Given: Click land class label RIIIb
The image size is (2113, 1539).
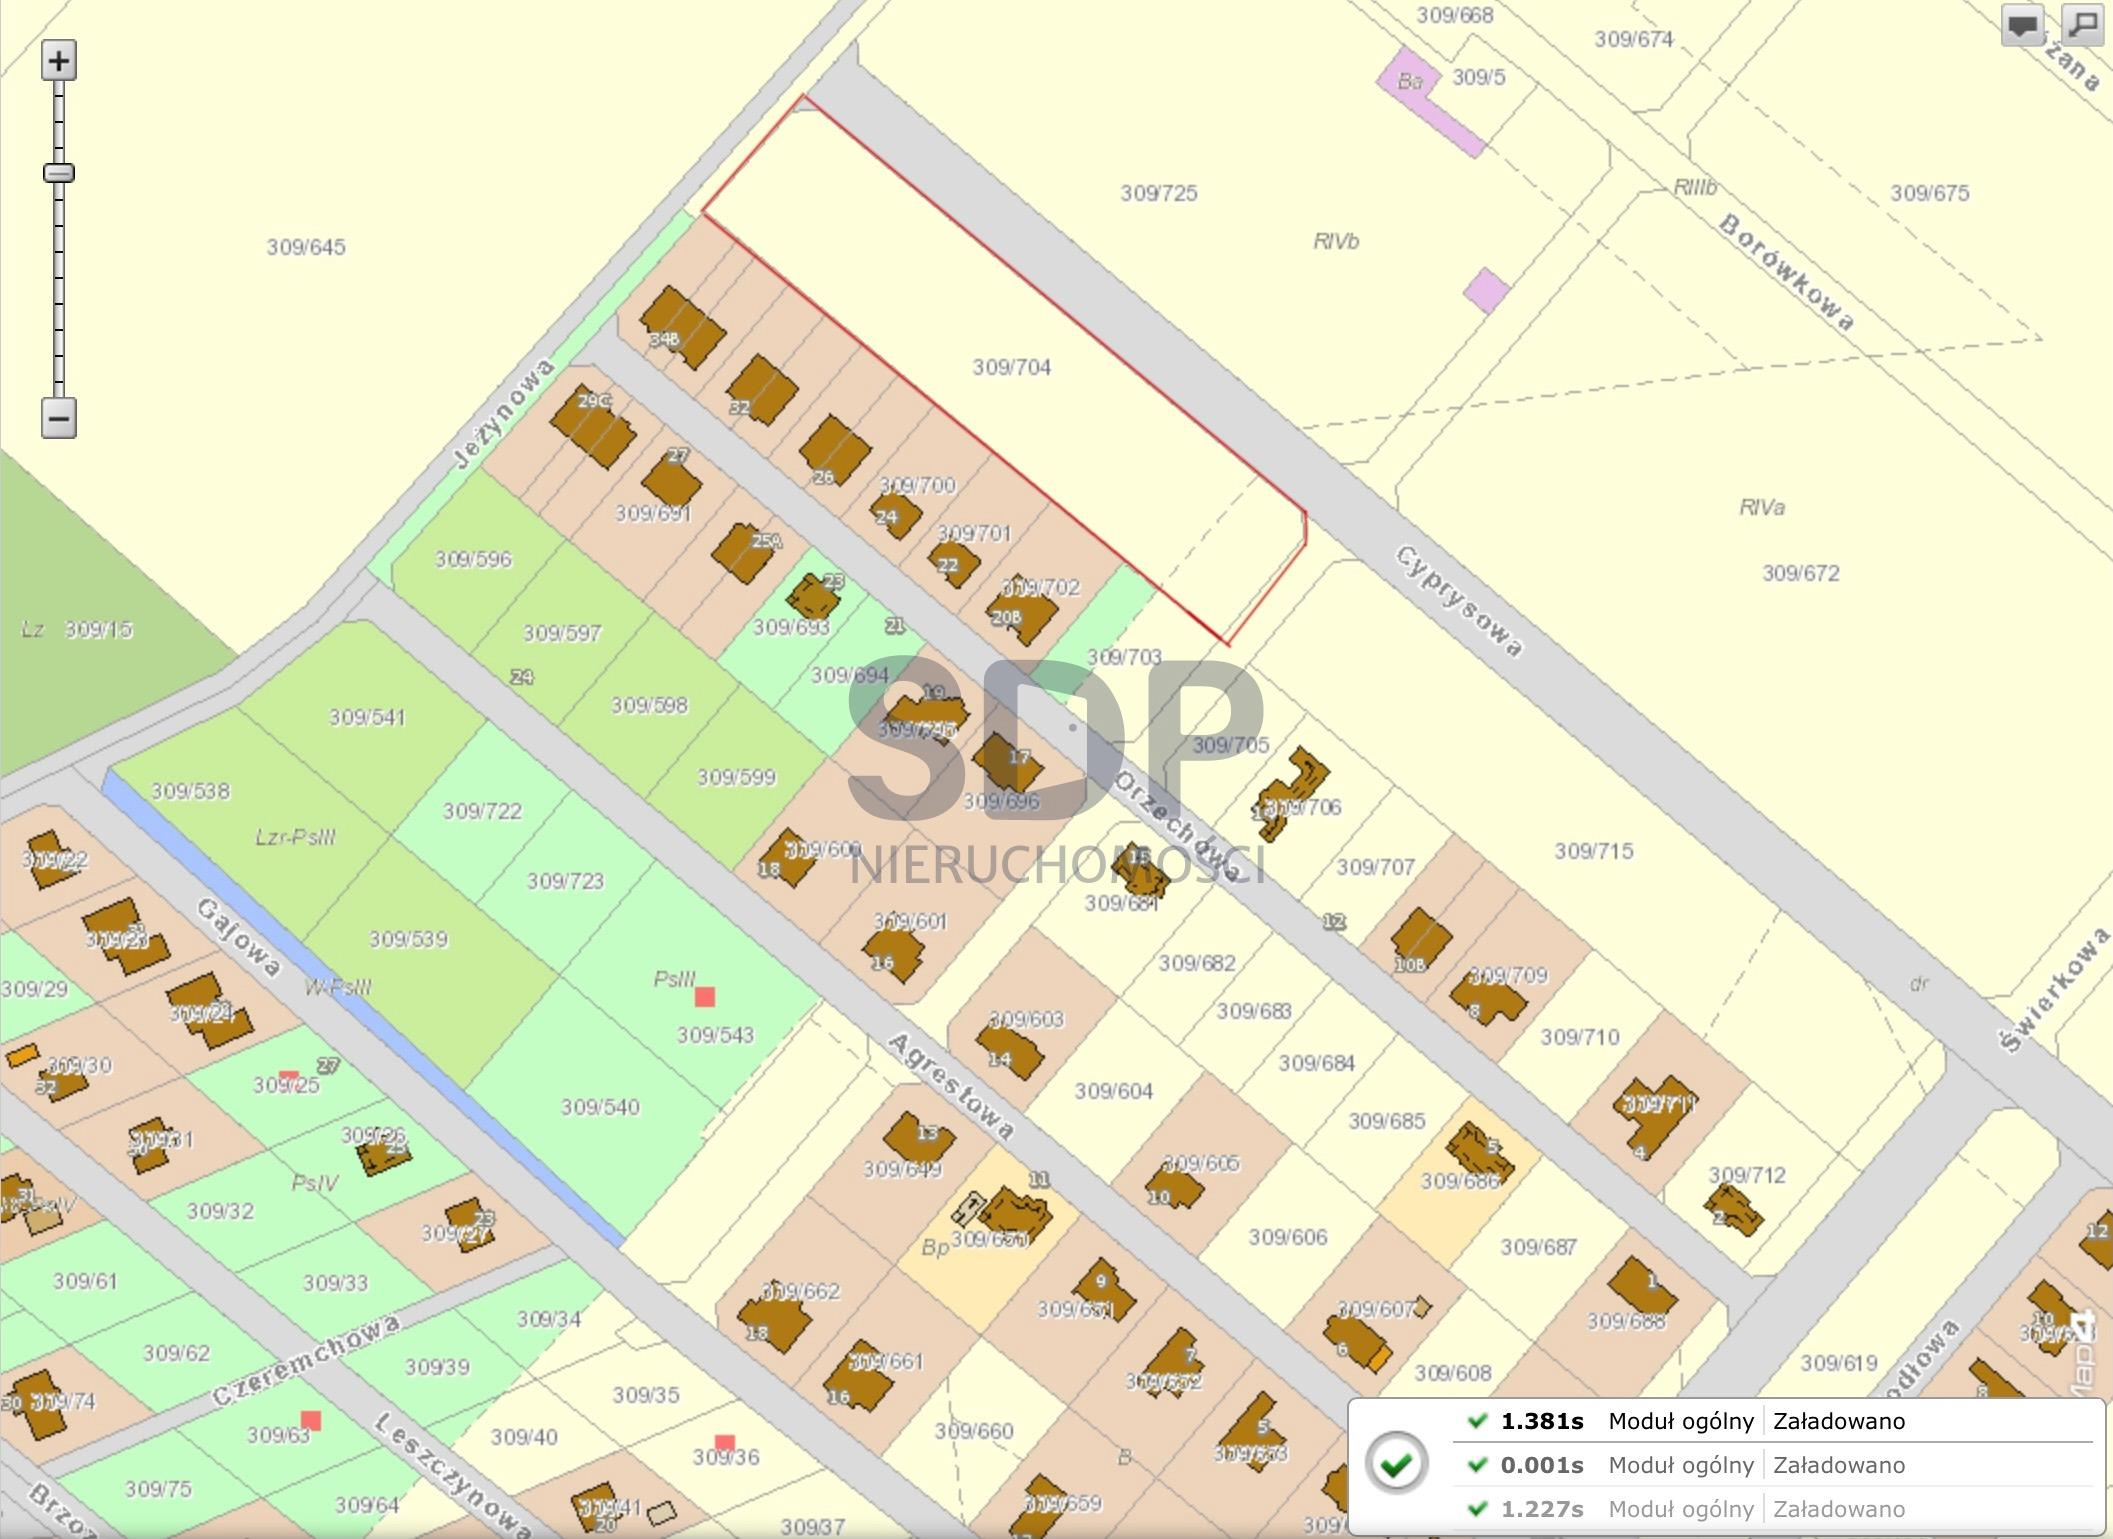Looking at the screenshot, I should point(1695,187).
